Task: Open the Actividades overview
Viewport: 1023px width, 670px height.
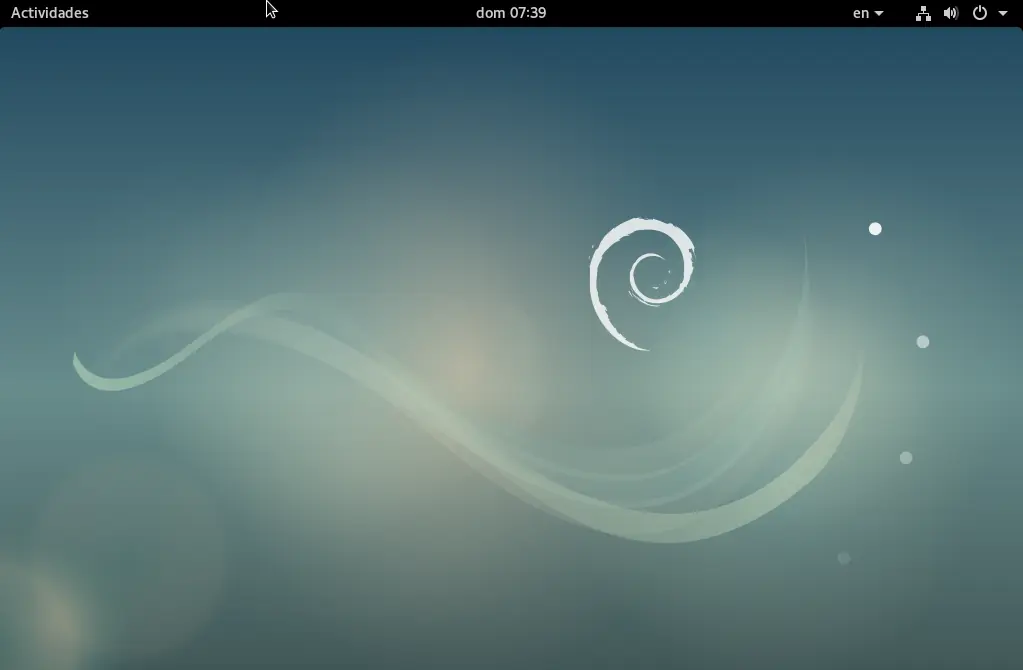Action: [50, 13]
